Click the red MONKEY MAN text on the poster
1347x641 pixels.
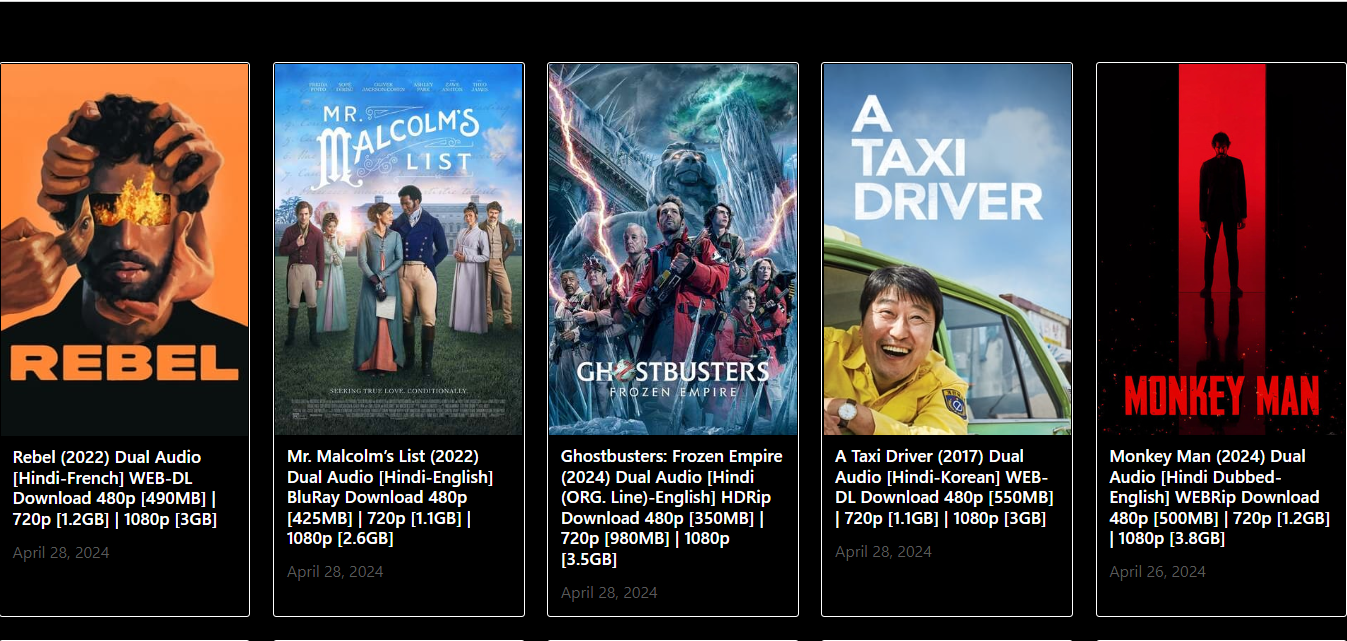[1221, 395]
